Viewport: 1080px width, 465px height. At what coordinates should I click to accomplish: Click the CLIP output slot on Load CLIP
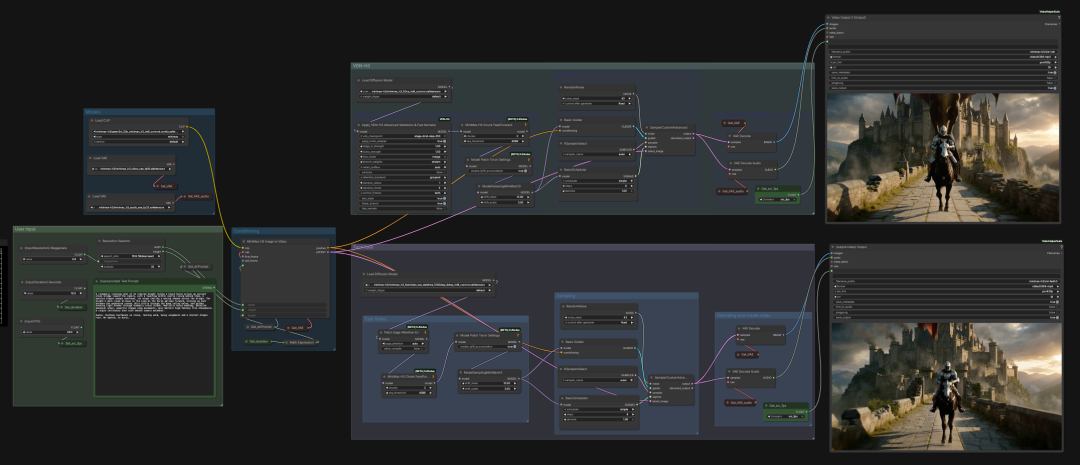[187, 127]
